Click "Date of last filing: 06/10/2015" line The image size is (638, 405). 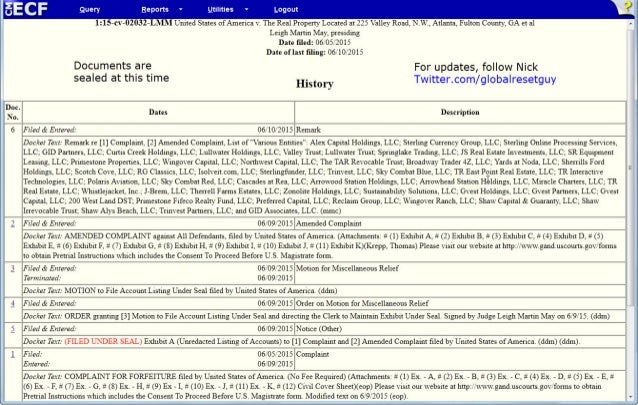click(315, 52)
